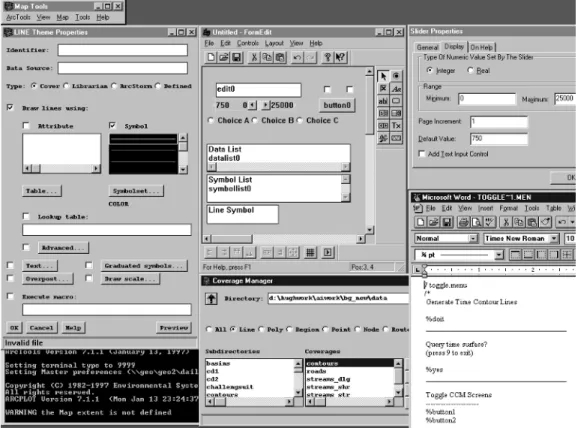The height and width of the screenshot is (428, 578).
Task: Select the Cover type radio button
Action: (x=34, y=86)
